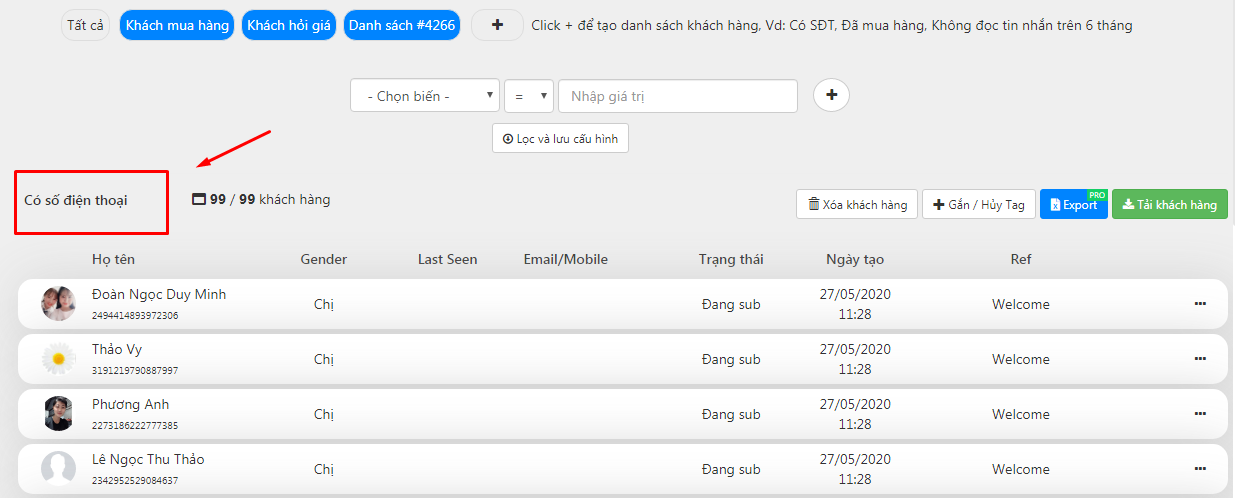Select the "Tất cả" customer list tab

tap(86, 25)
